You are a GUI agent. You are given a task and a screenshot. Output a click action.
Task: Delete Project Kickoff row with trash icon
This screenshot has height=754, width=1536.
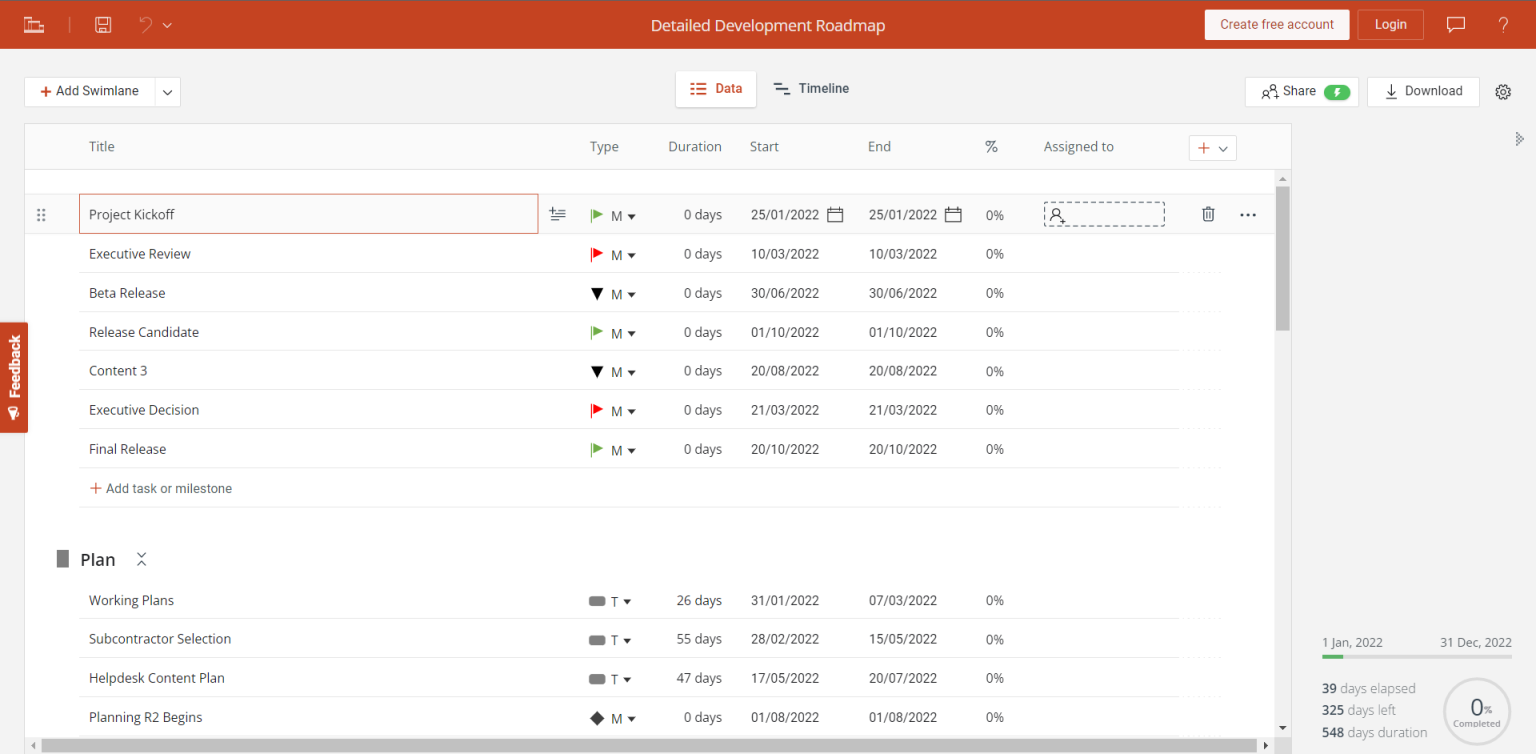coord(1208,214)
